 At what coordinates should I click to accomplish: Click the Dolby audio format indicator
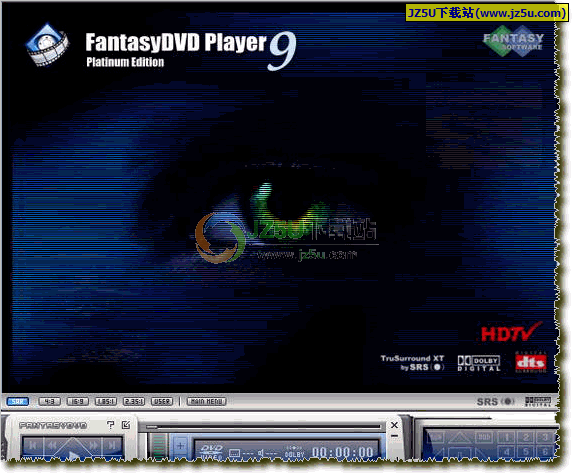coord(294,452)
